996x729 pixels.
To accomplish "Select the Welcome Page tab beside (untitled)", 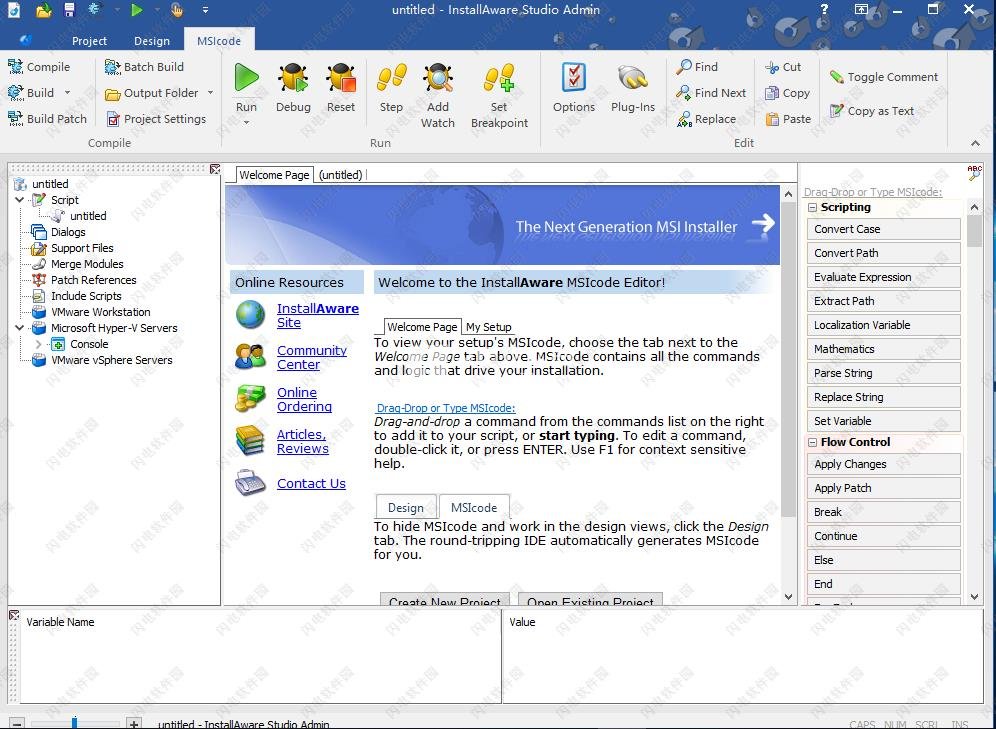I will [274, 175].
